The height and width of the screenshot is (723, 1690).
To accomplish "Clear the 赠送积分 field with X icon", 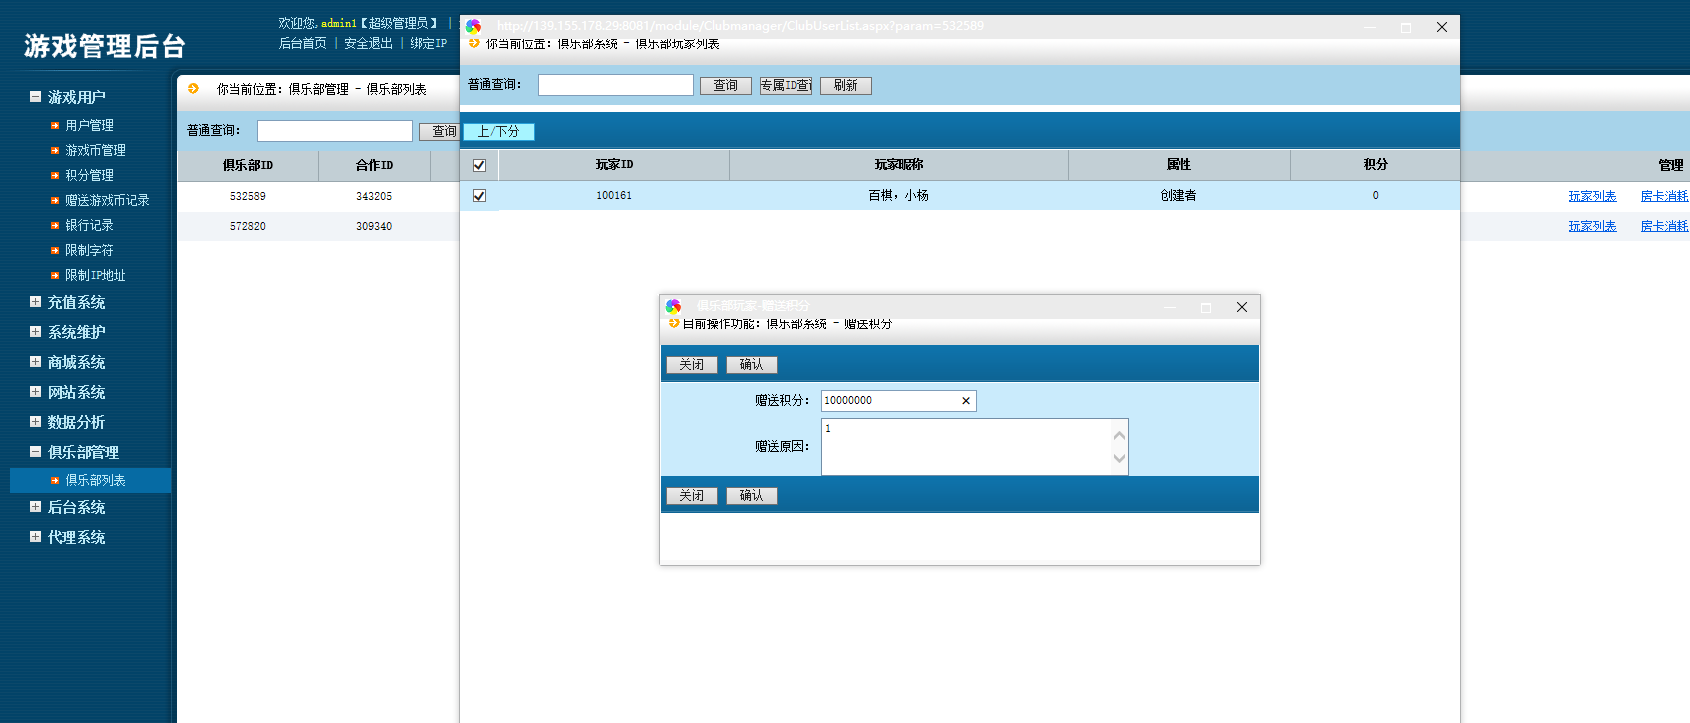I will (x=965, y=401).
